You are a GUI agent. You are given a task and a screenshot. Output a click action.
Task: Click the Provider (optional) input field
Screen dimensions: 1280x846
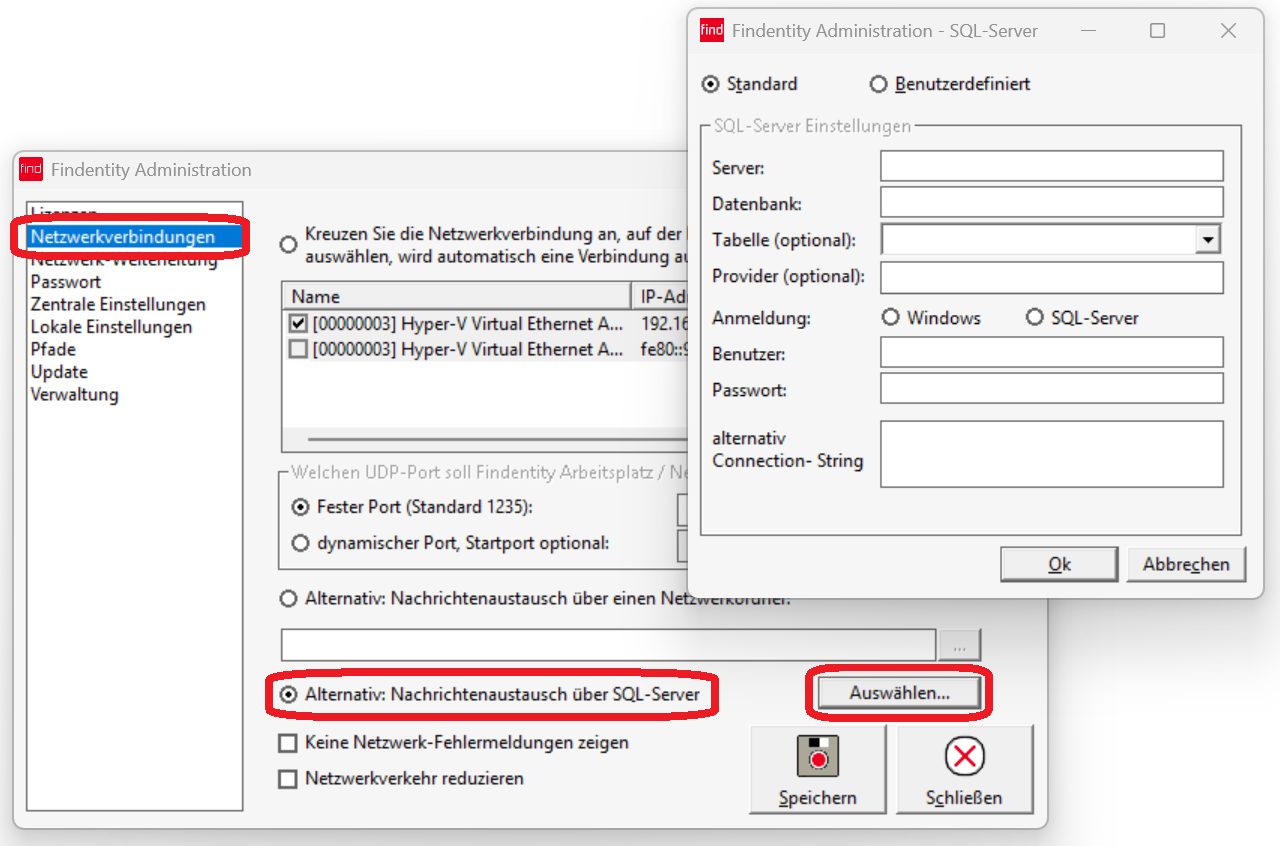click(1052, 278)
